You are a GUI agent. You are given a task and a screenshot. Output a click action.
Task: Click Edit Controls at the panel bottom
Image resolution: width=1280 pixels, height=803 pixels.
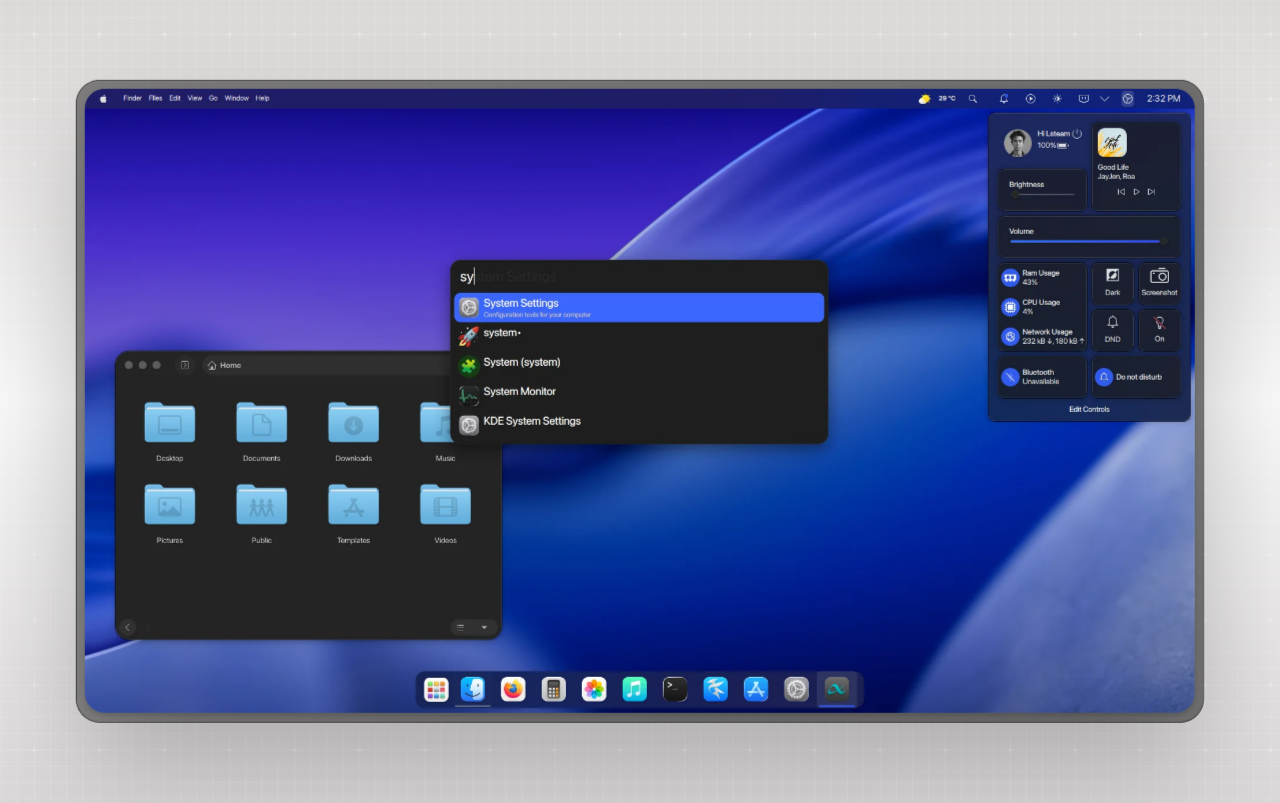click(x=1089, y=408)
